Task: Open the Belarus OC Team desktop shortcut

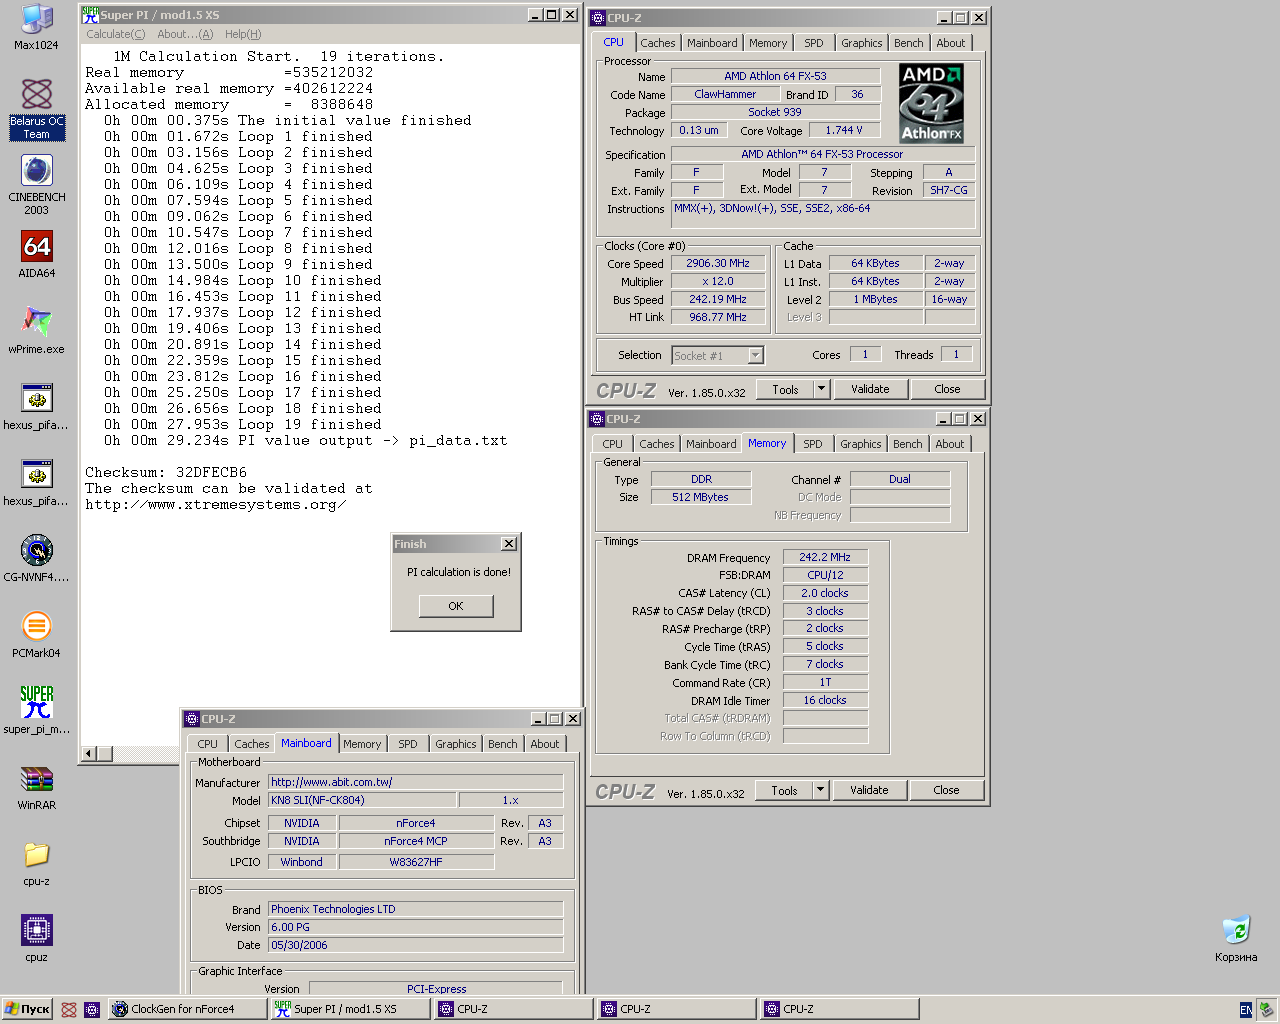Action: click(37, 108)
